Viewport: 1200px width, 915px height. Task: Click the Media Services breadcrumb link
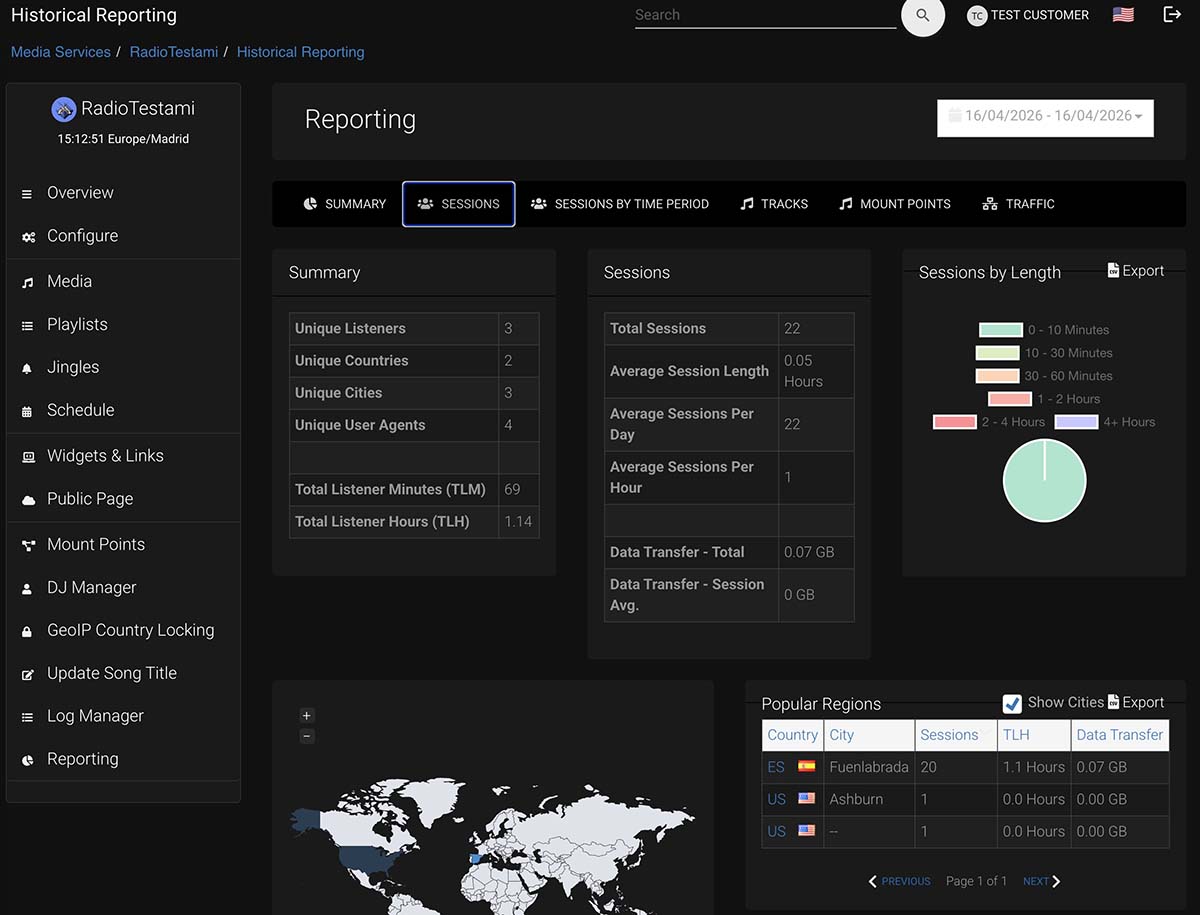coord(61,52)
